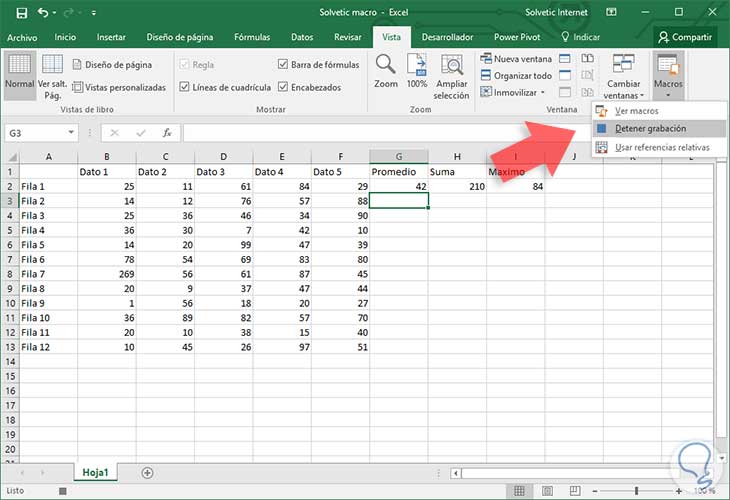Switch to the Insertar tab
This screenshot has height=500, width=730.
pos(111,37)
